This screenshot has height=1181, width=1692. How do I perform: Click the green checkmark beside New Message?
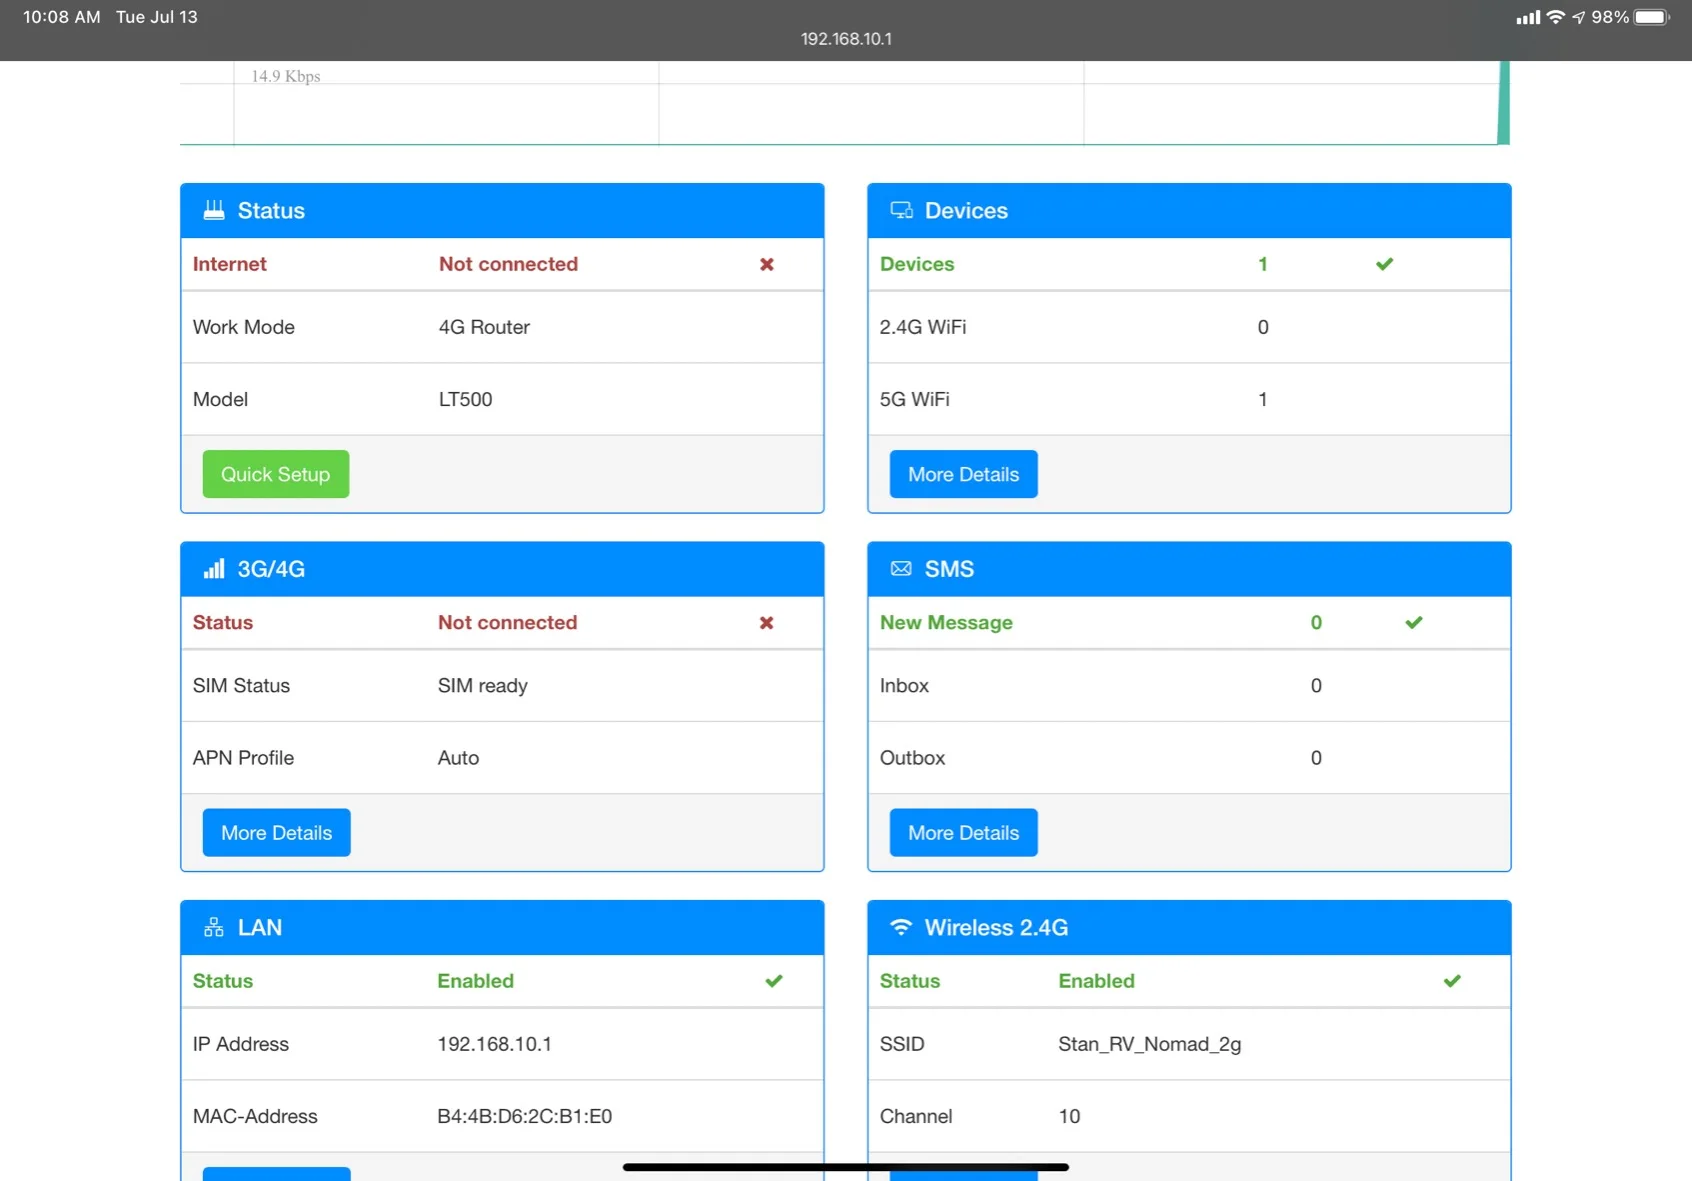click(x=1413, y=622)
